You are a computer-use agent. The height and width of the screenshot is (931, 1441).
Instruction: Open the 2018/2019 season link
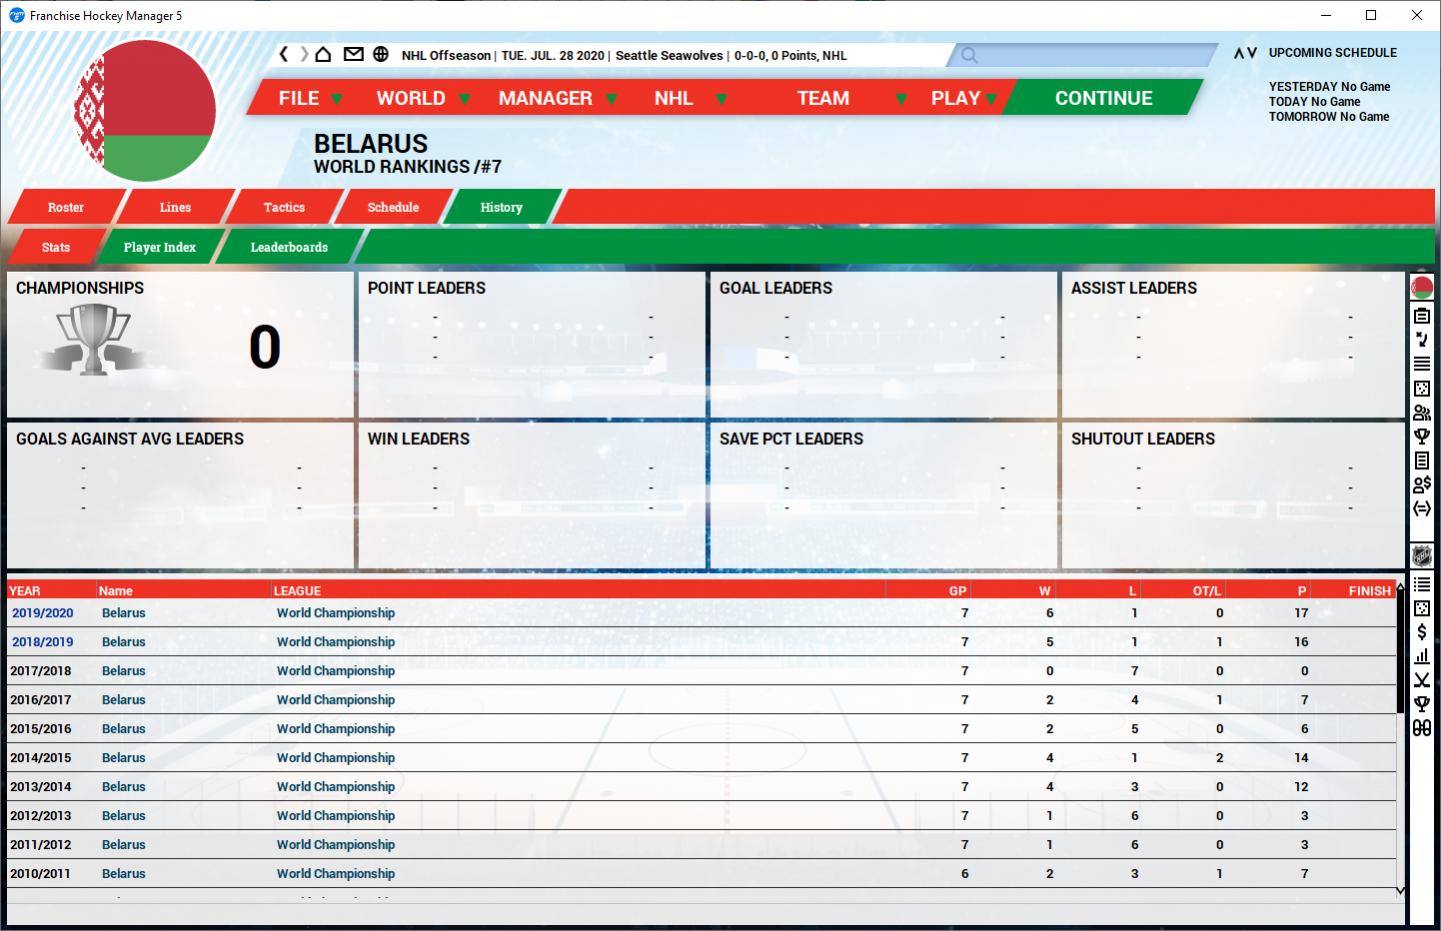(x=42, y=642)
